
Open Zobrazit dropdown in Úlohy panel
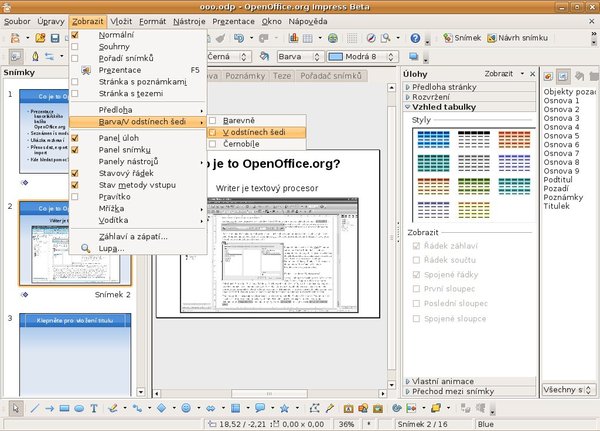(504, 73)
